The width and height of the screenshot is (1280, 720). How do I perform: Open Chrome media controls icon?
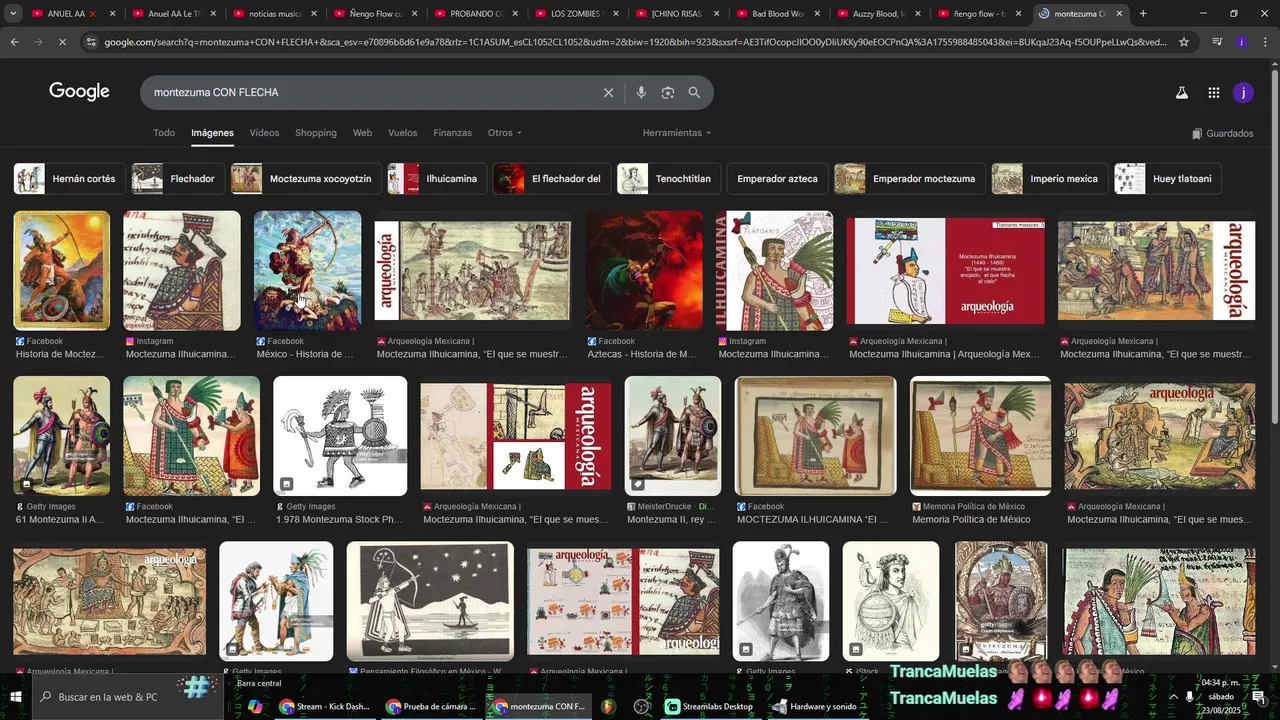pyautogui.click(x=1217, y=42)
